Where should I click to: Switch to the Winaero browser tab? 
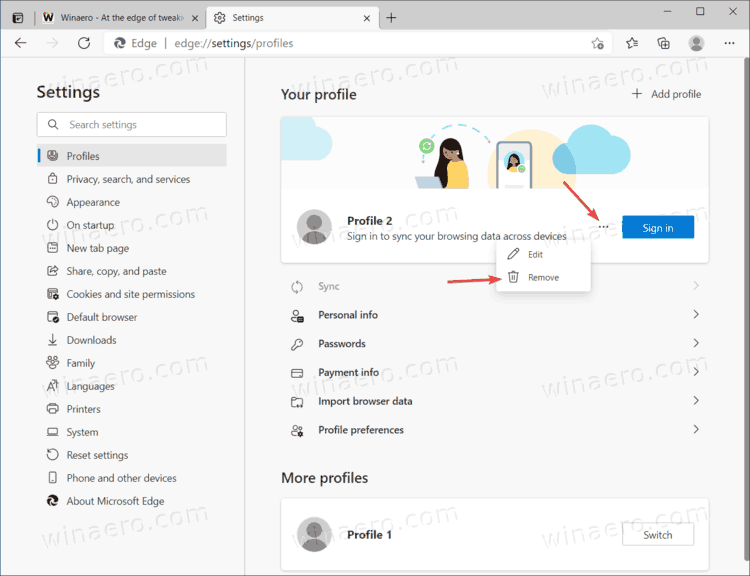point(110,18)
